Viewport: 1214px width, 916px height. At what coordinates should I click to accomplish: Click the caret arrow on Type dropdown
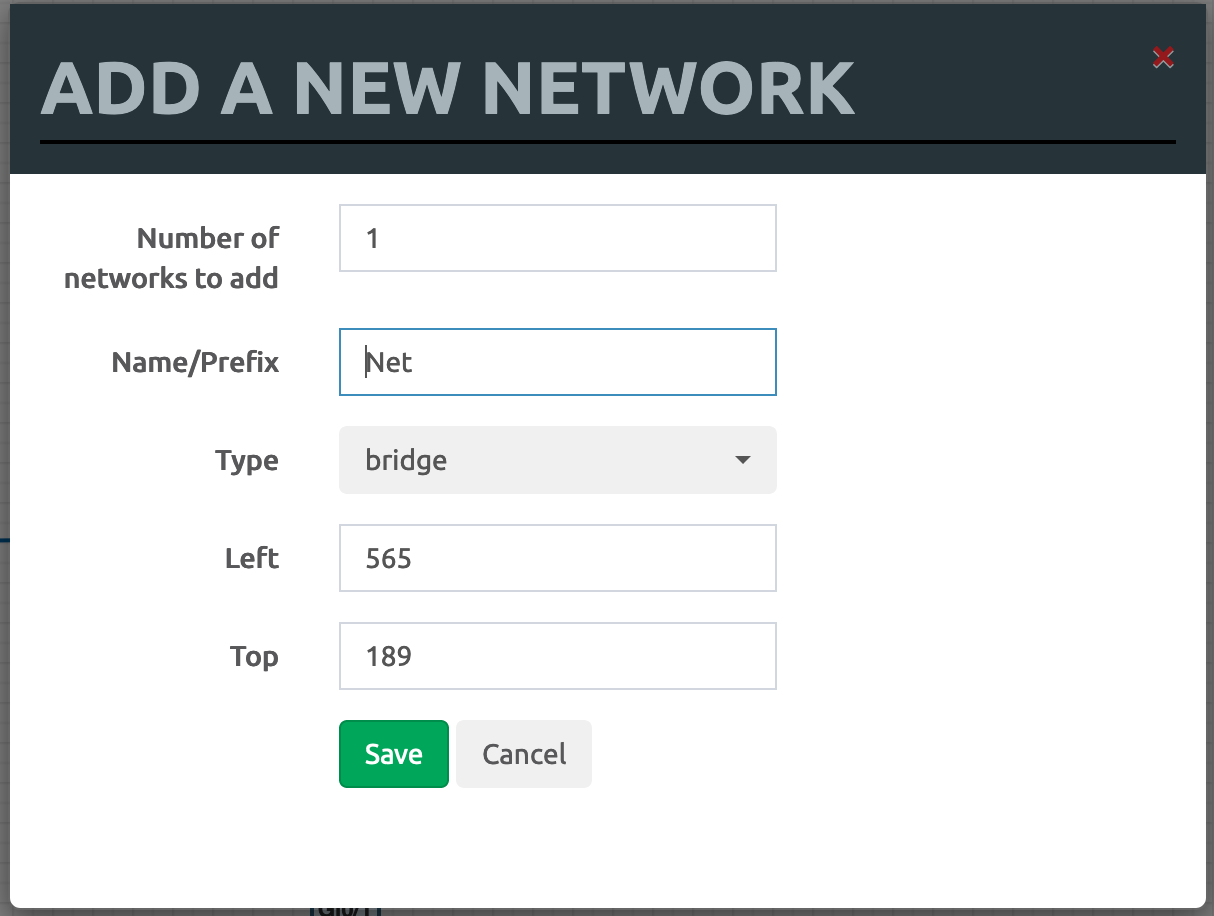742,460
